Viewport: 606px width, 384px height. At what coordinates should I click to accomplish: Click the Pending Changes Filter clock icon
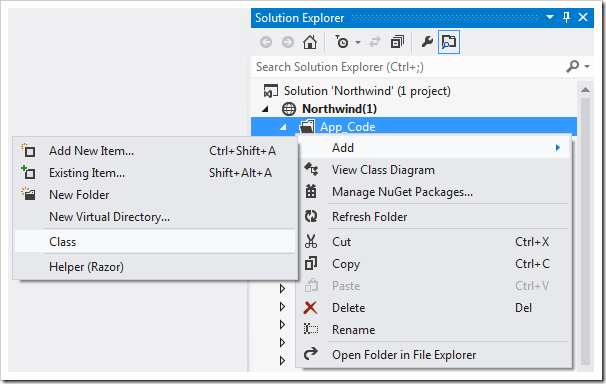(x=342, y=42)
